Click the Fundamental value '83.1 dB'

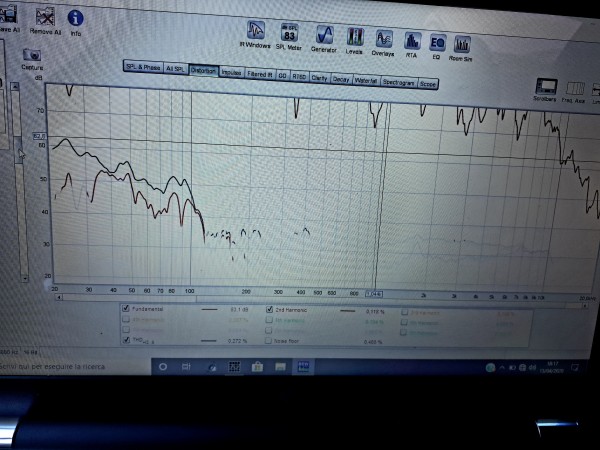(240, 309)
